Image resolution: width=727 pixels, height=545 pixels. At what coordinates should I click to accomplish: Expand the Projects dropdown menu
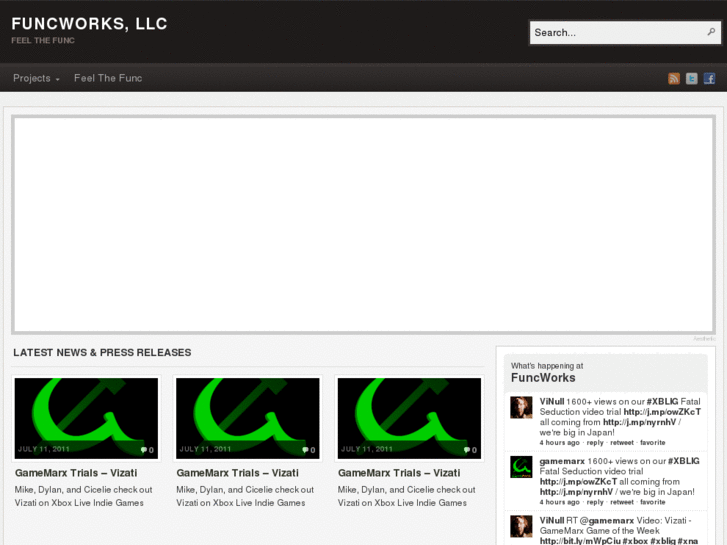(x=36, y=78)
